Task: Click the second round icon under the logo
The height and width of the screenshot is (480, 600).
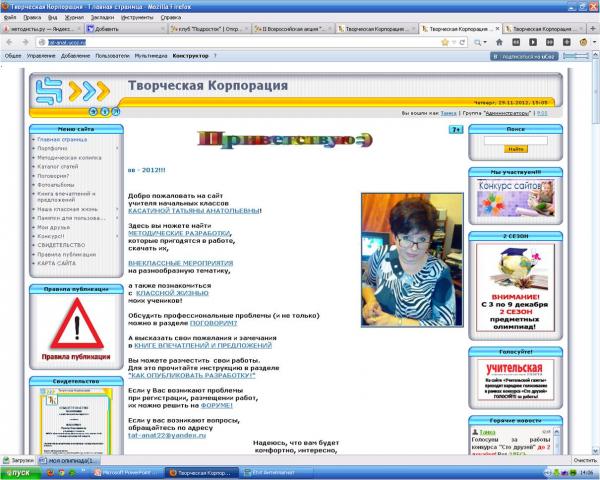Action: pyautogui.click(x=104, y=111)
